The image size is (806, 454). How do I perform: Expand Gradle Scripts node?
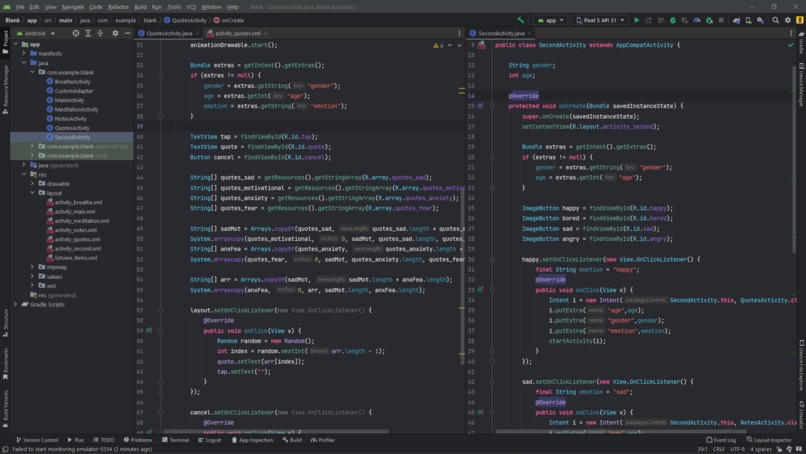[15, 304]
